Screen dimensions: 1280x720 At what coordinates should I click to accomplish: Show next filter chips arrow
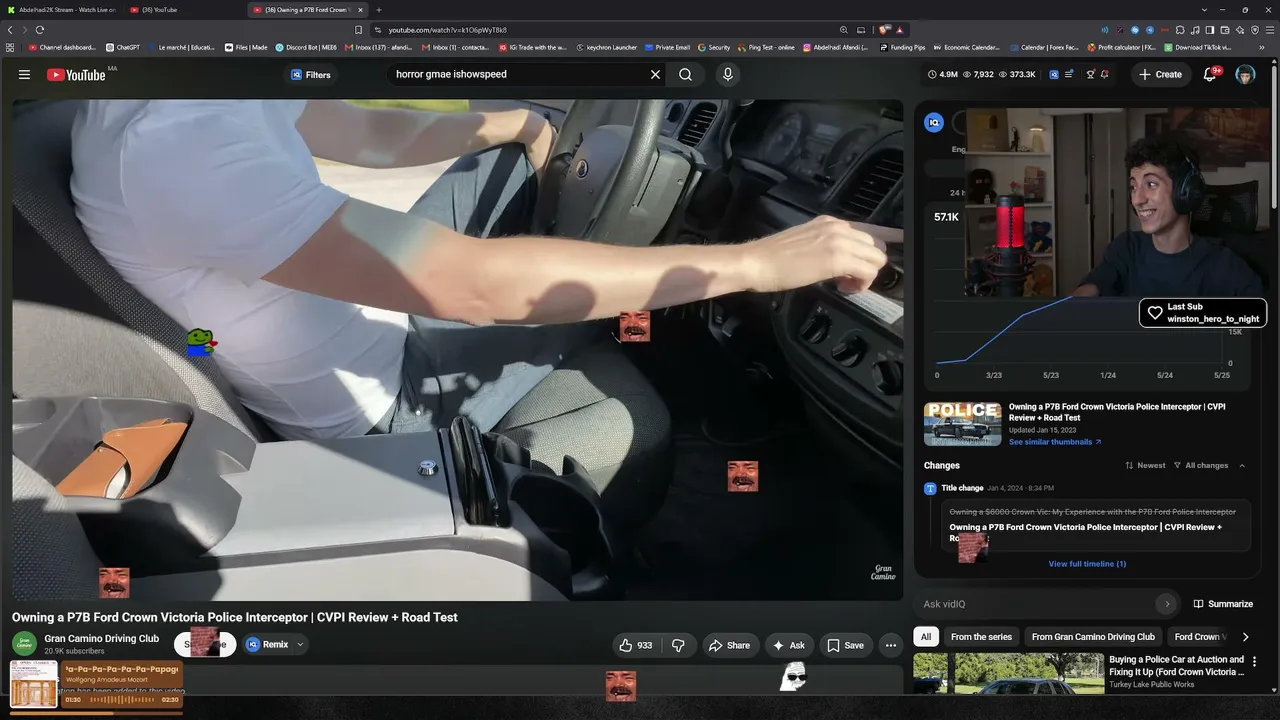pos(1245,637)
